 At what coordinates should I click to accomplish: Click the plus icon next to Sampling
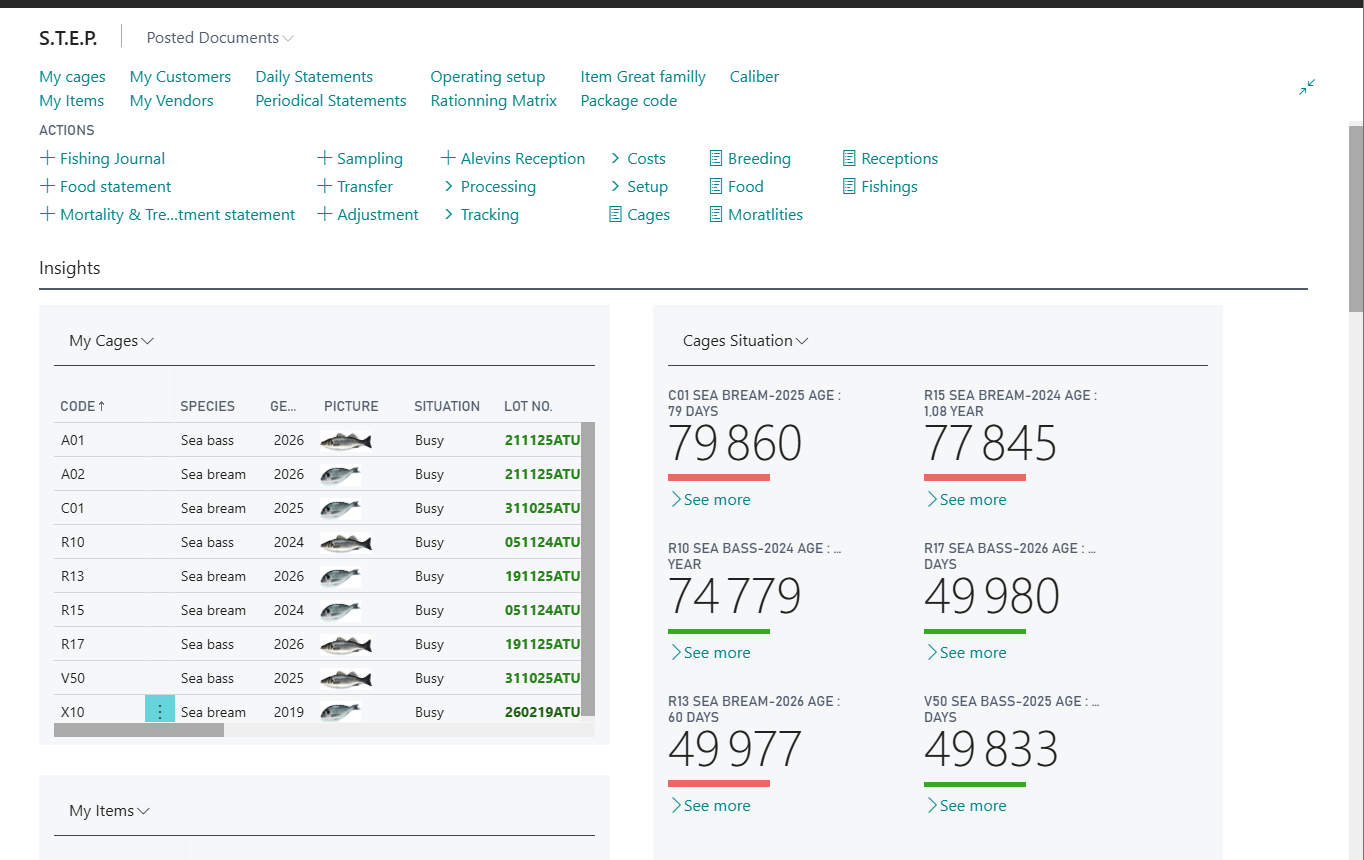click(324, 158)
